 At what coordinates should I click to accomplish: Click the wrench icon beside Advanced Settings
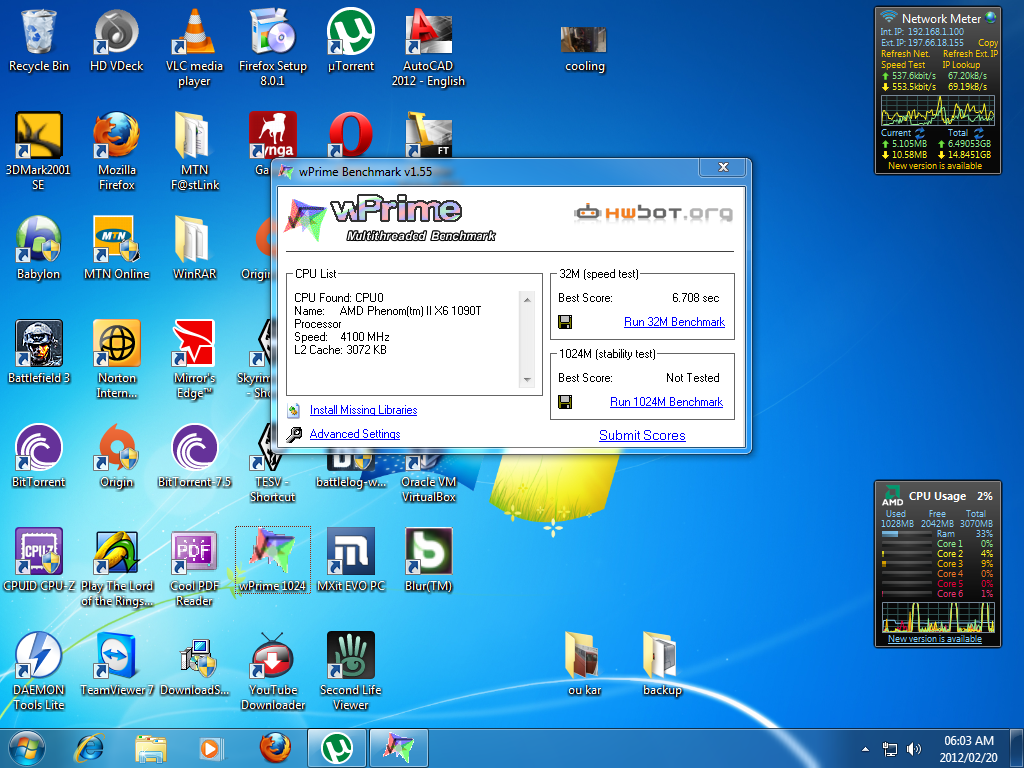pyautogui.click(x=294, y=434)
